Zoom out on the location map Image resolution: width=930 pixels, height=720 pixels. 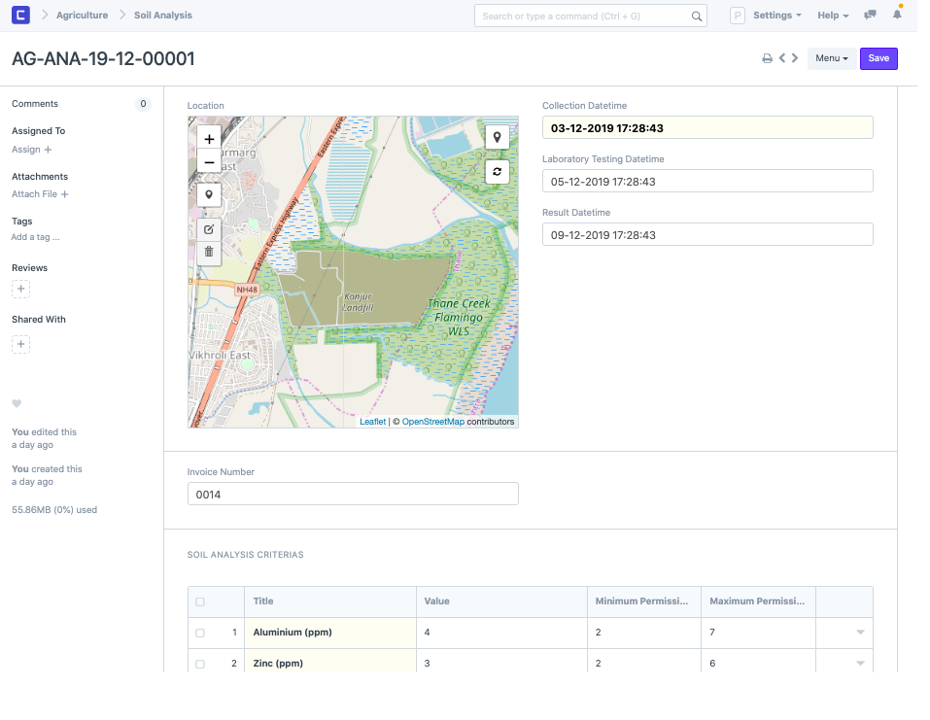tap(209, 162)
